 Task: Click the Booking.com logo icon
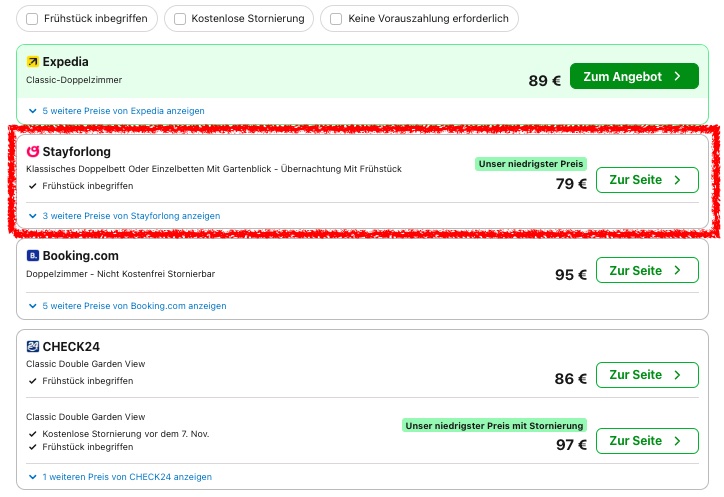click(x=33, y=255)
